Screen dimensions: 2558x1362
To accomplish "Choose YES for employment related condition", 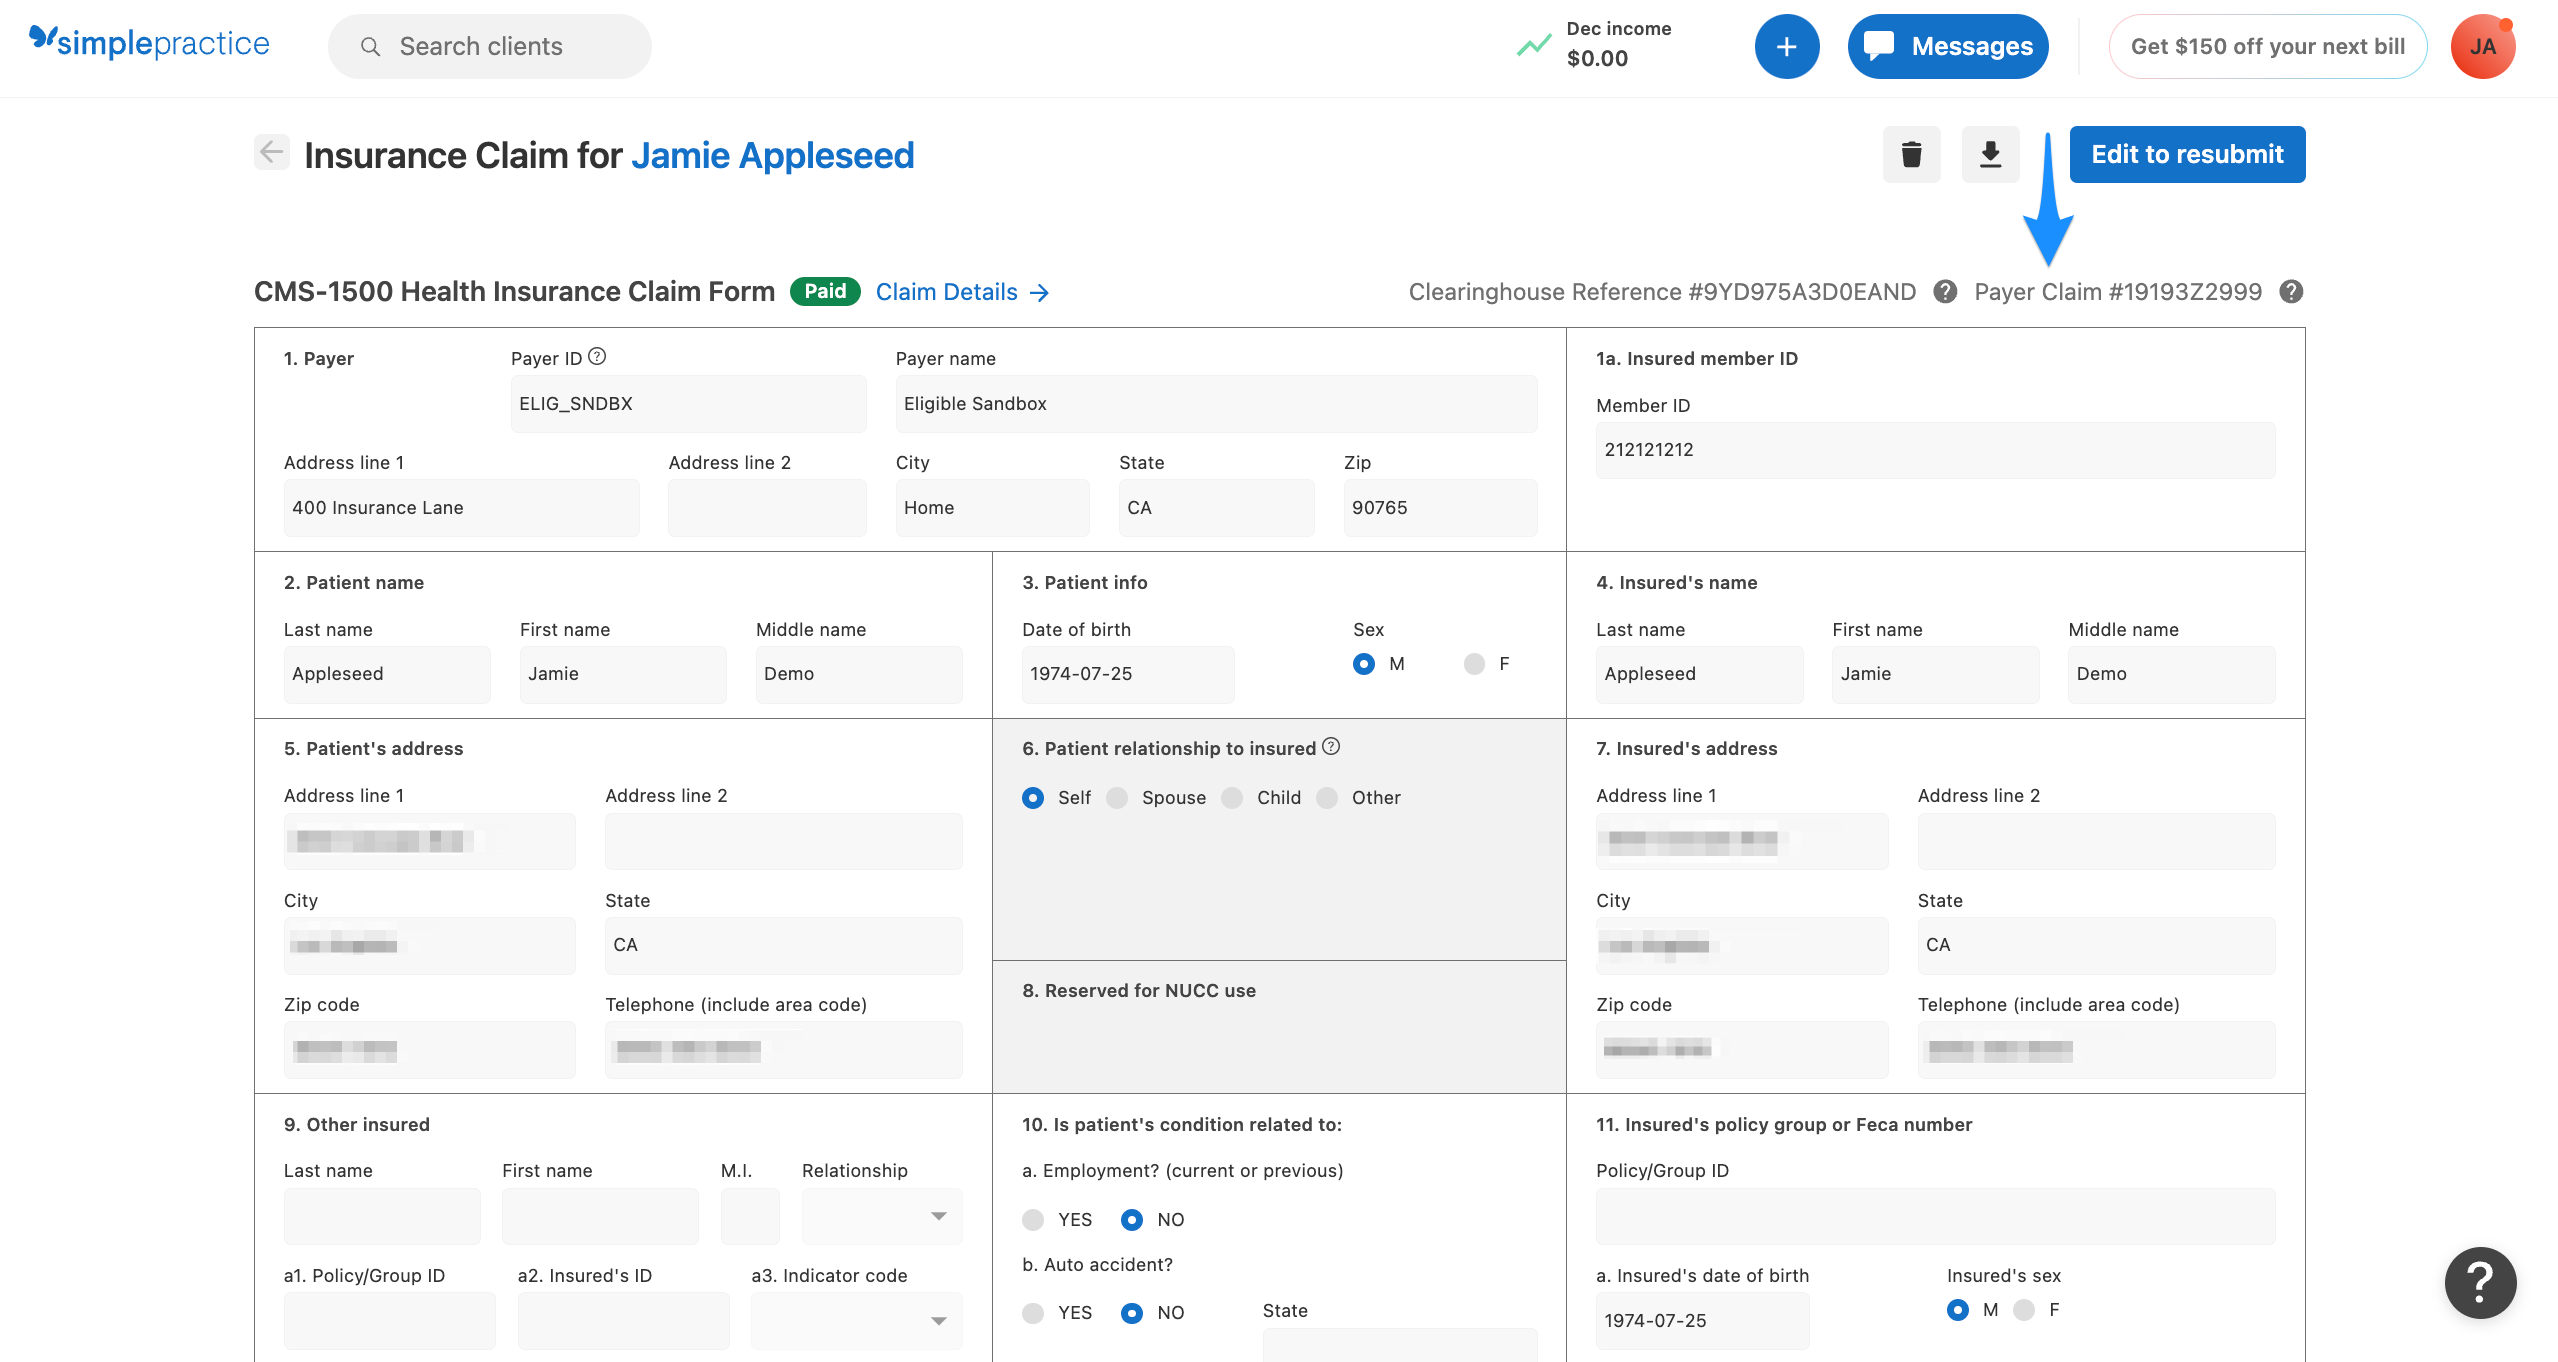I will [1033, 1219].
